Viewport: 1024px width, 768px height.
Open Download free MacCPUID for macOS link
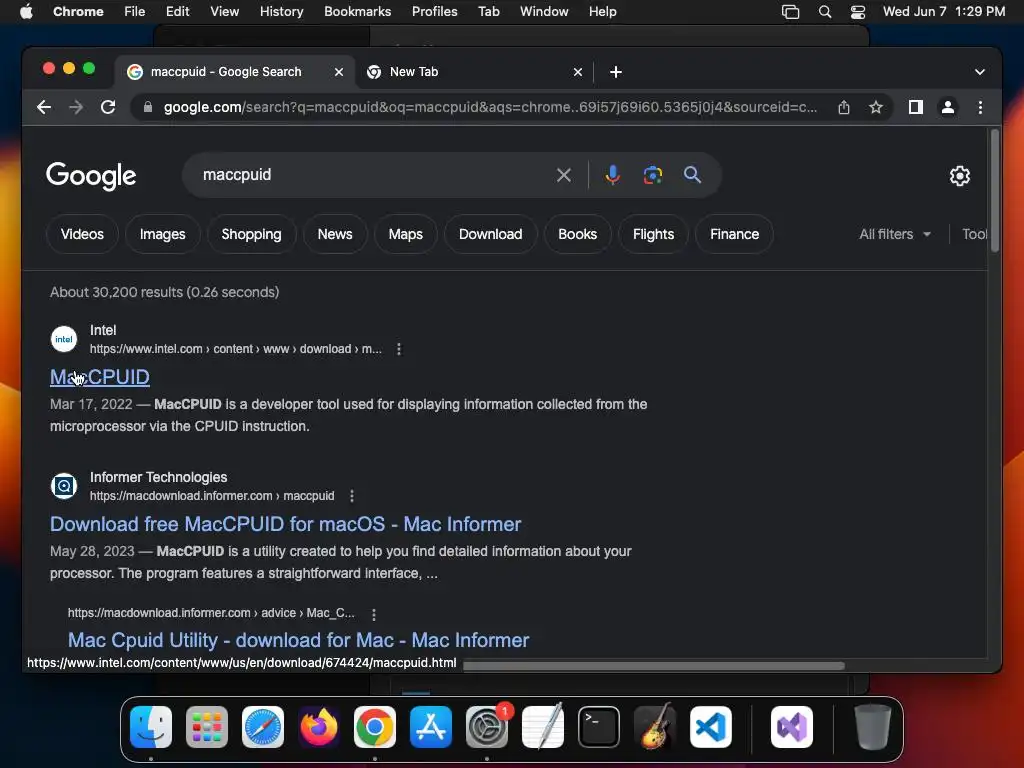point(285,524)
